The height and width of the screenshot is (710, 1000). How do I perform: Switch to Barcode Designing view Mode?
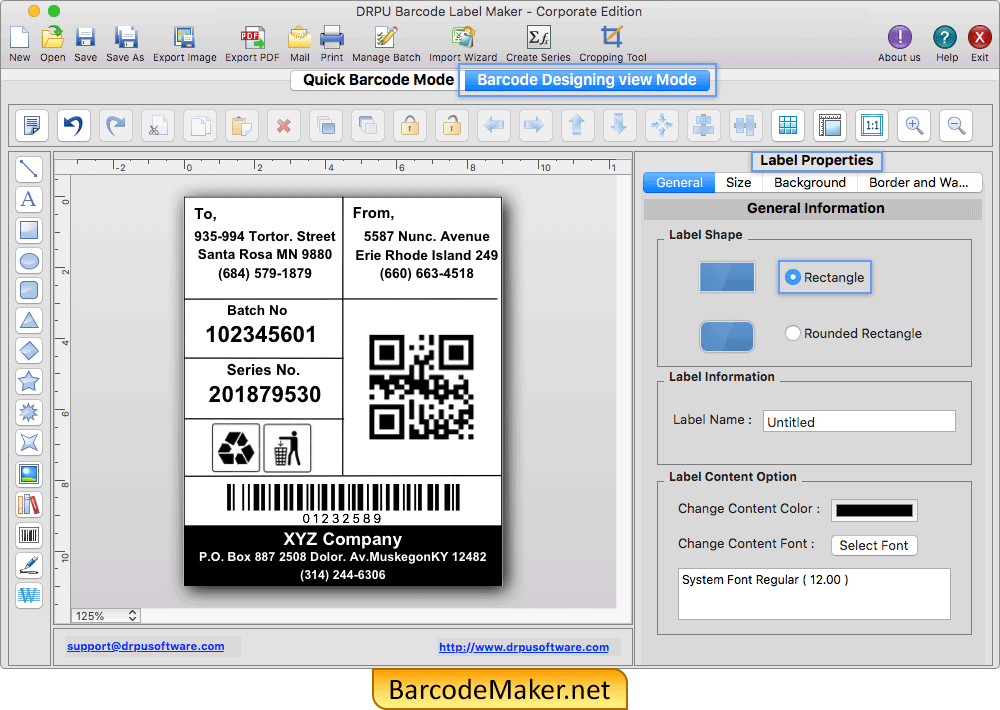587,80
